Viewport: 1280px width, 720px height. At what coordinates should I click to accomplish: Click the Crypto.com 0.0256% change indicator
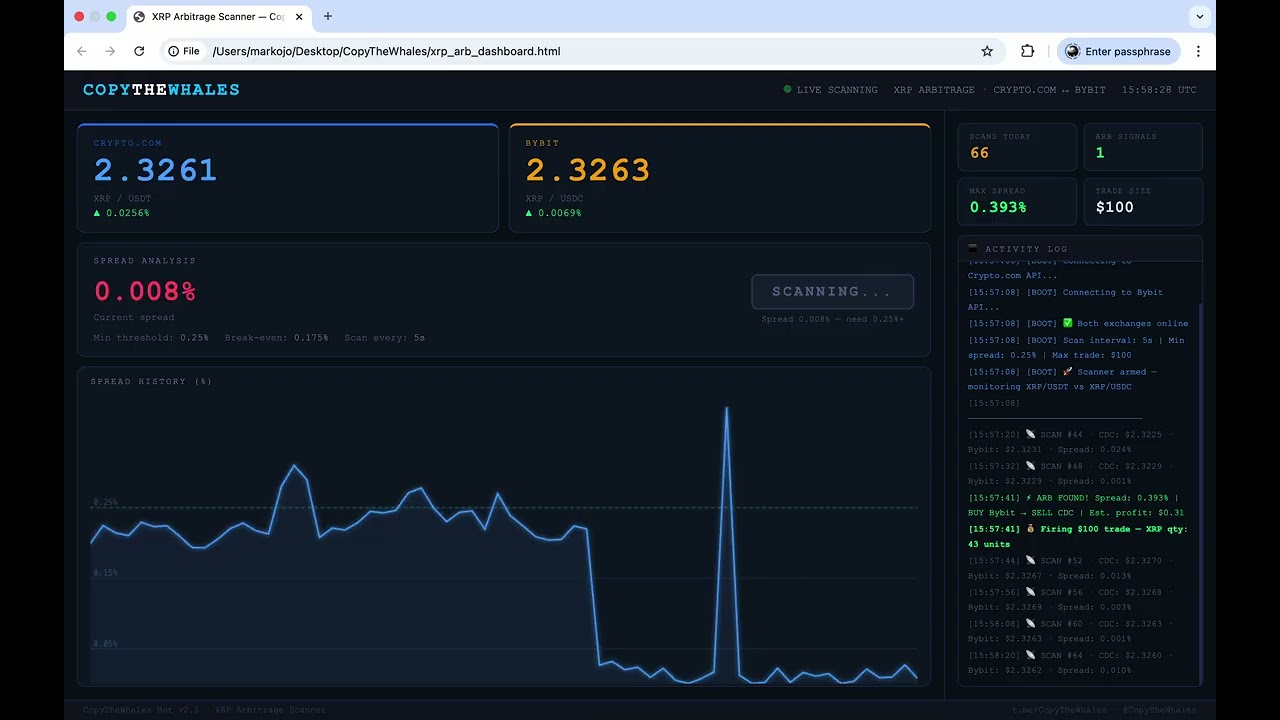pos(121,213)
